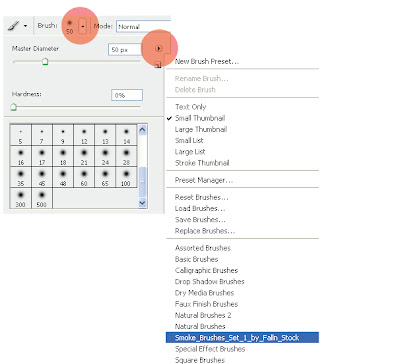Adjust the Hardness slider handle
Image resolution: width=400 pixels, height=364 pixels.
point(13,107)
